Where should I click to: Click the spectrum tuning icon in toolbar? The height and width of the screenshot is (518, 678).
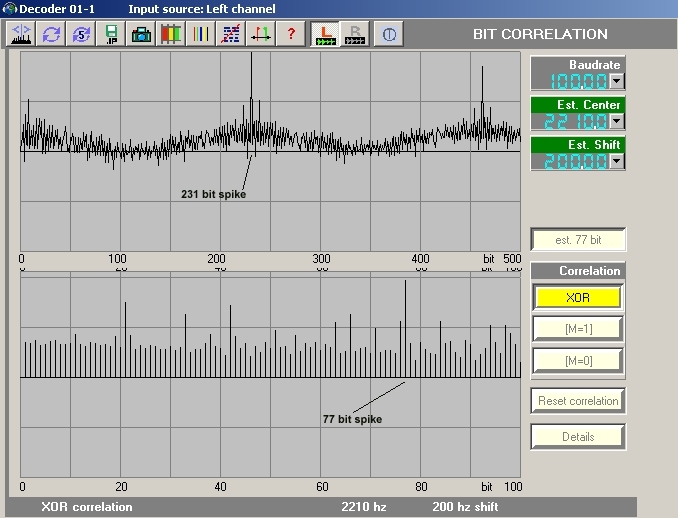coord(21,34)
